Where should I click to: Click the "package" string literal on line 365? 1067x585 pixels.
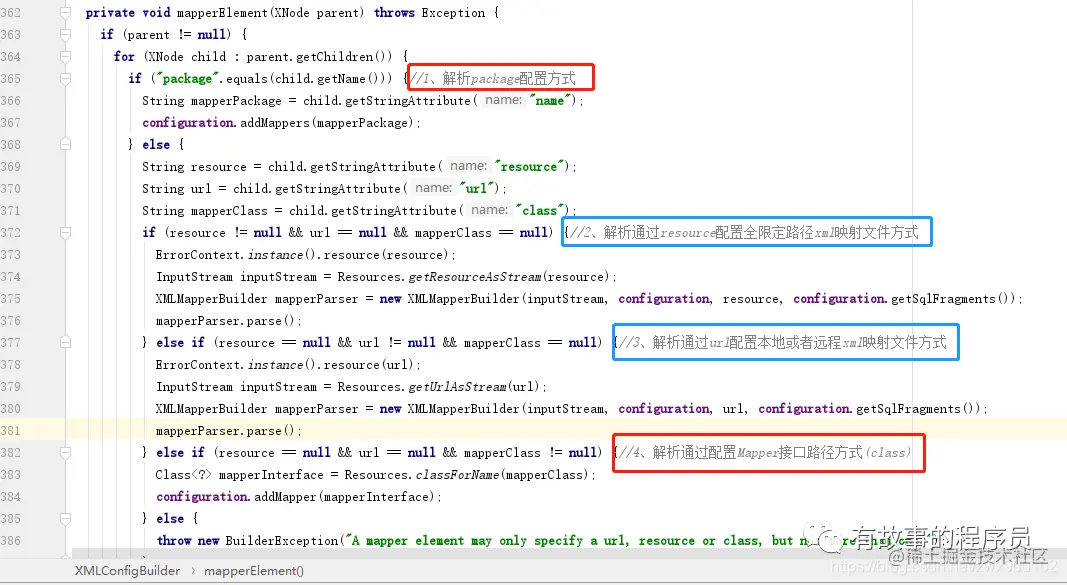click(187, 79)
